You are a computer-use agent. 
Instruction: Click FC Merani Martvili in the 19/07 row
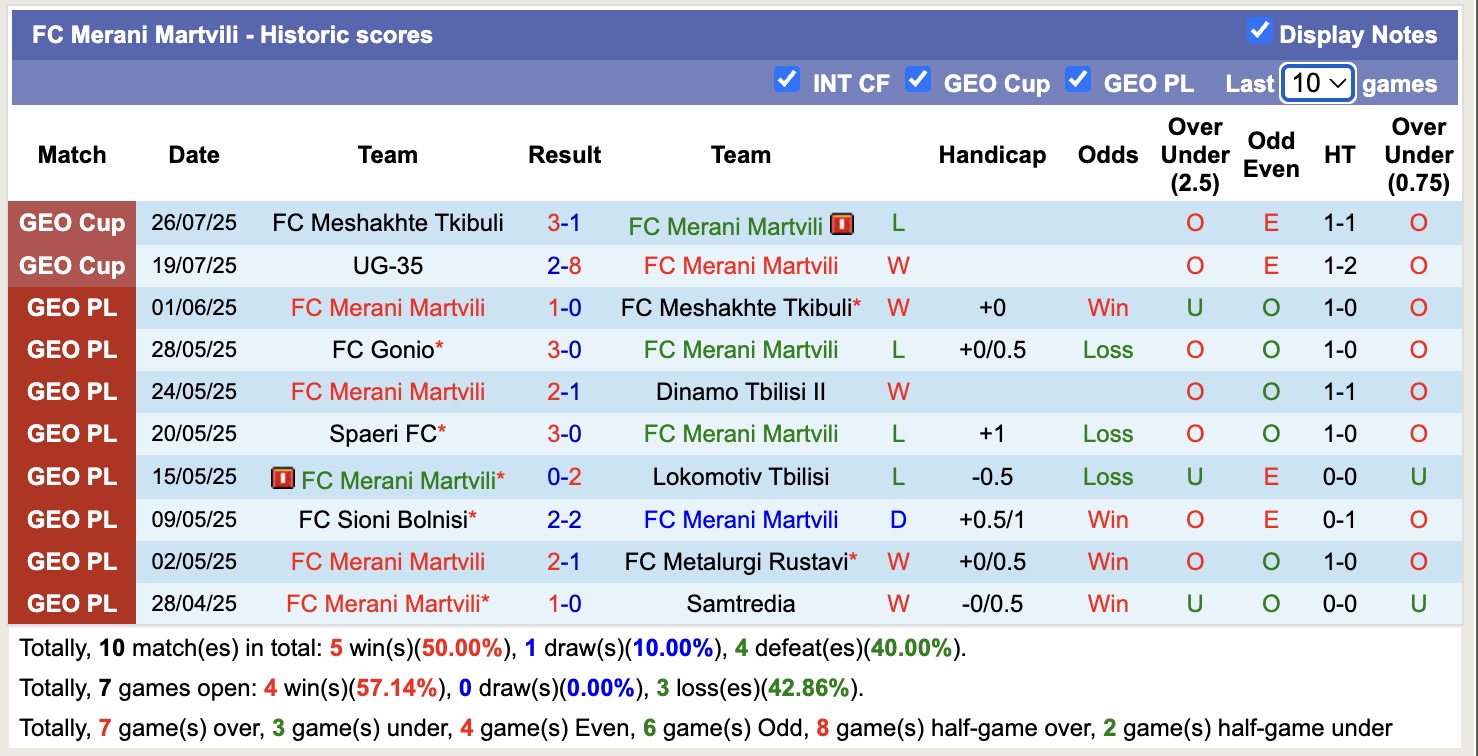tap(740, 265)
